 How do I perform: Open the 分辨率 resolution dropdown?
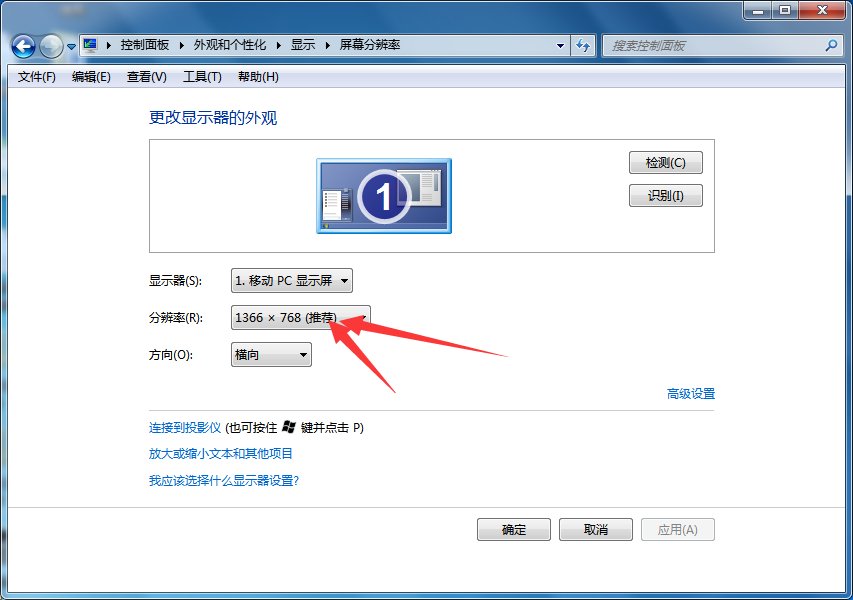[x=301, y=317]
